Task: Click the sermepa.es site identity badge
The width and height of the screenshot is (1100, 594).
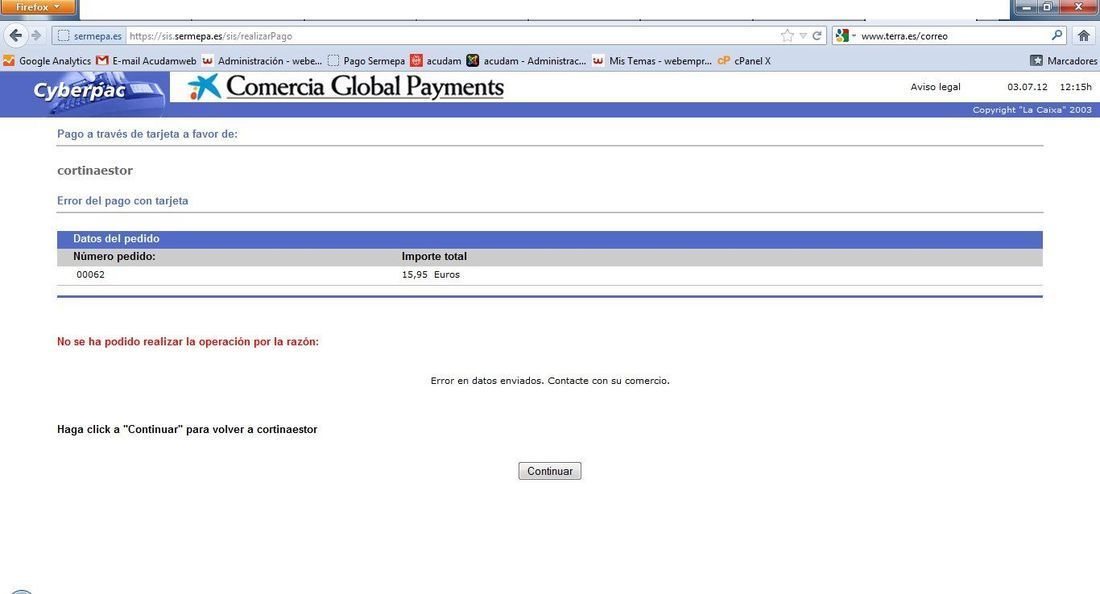Action: pos(89,36)
